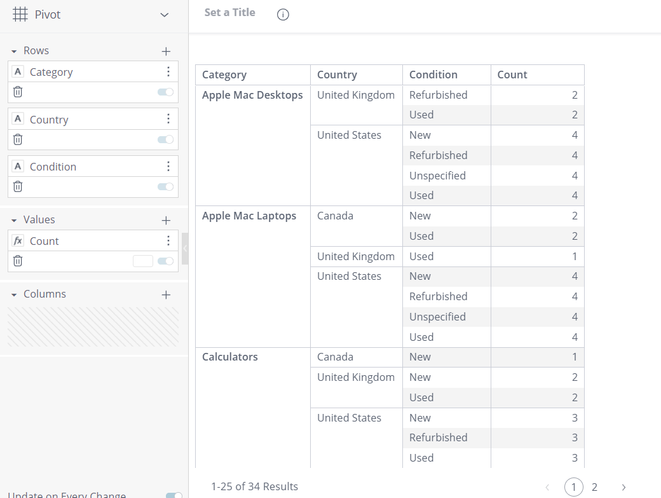This screenshot has width=661, height=498.
Task: Click the Count column header
Action: 537,75
